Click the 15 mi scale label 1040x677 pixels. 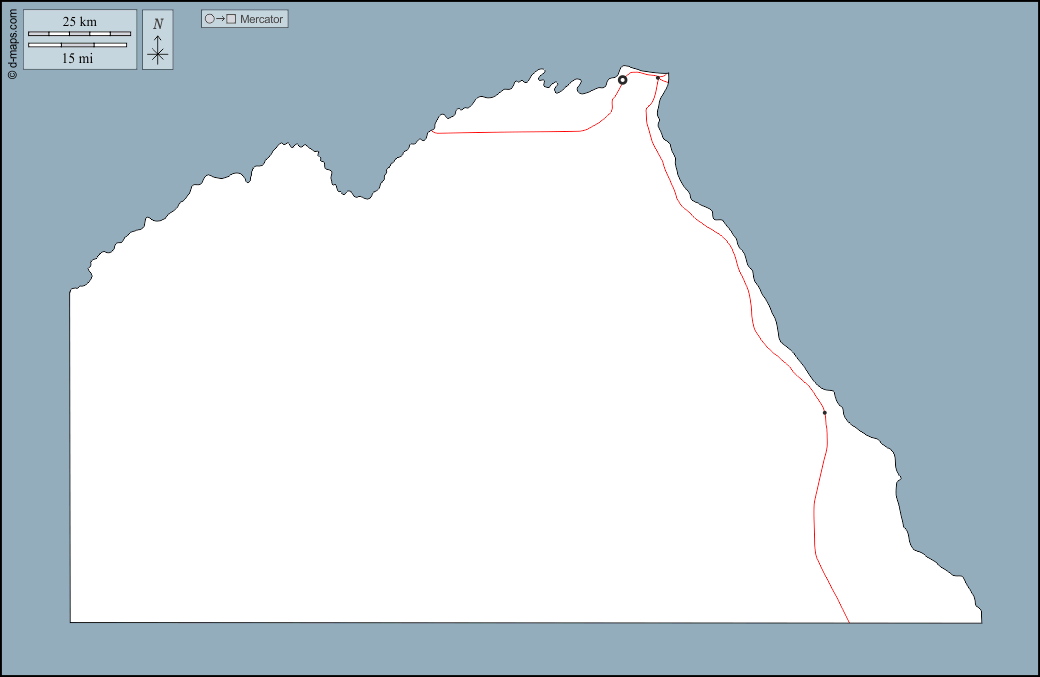(78, 58)
